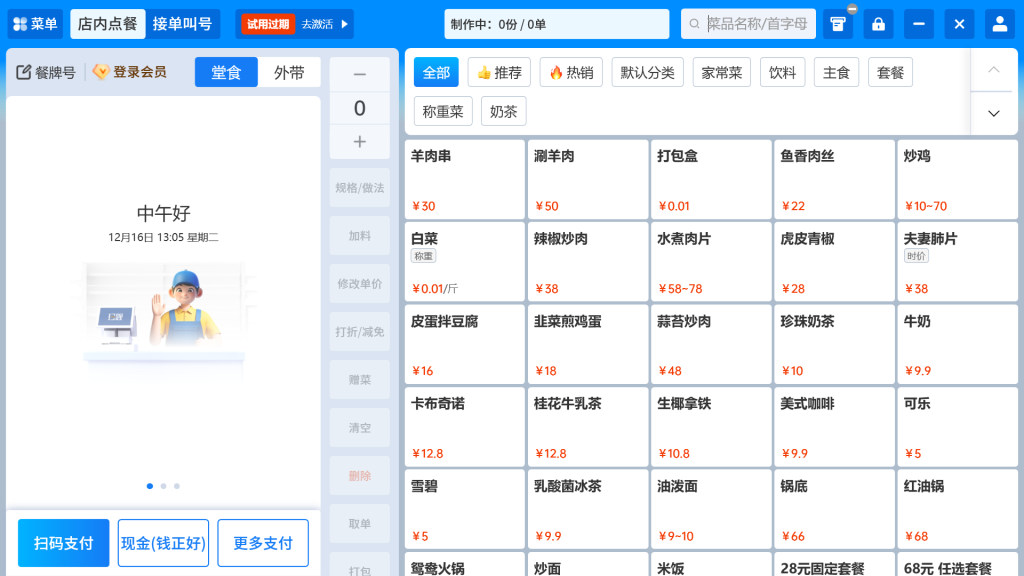Switch to 接单叫号 tab
1024x576 pixels.
(x=182, y=24)
